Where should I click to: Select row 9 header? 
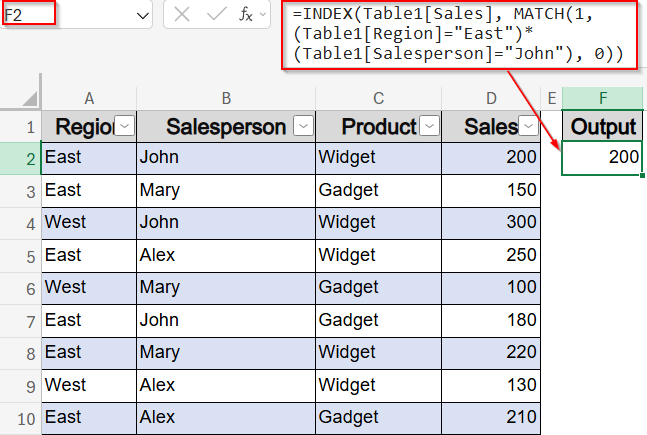point(21,386)
